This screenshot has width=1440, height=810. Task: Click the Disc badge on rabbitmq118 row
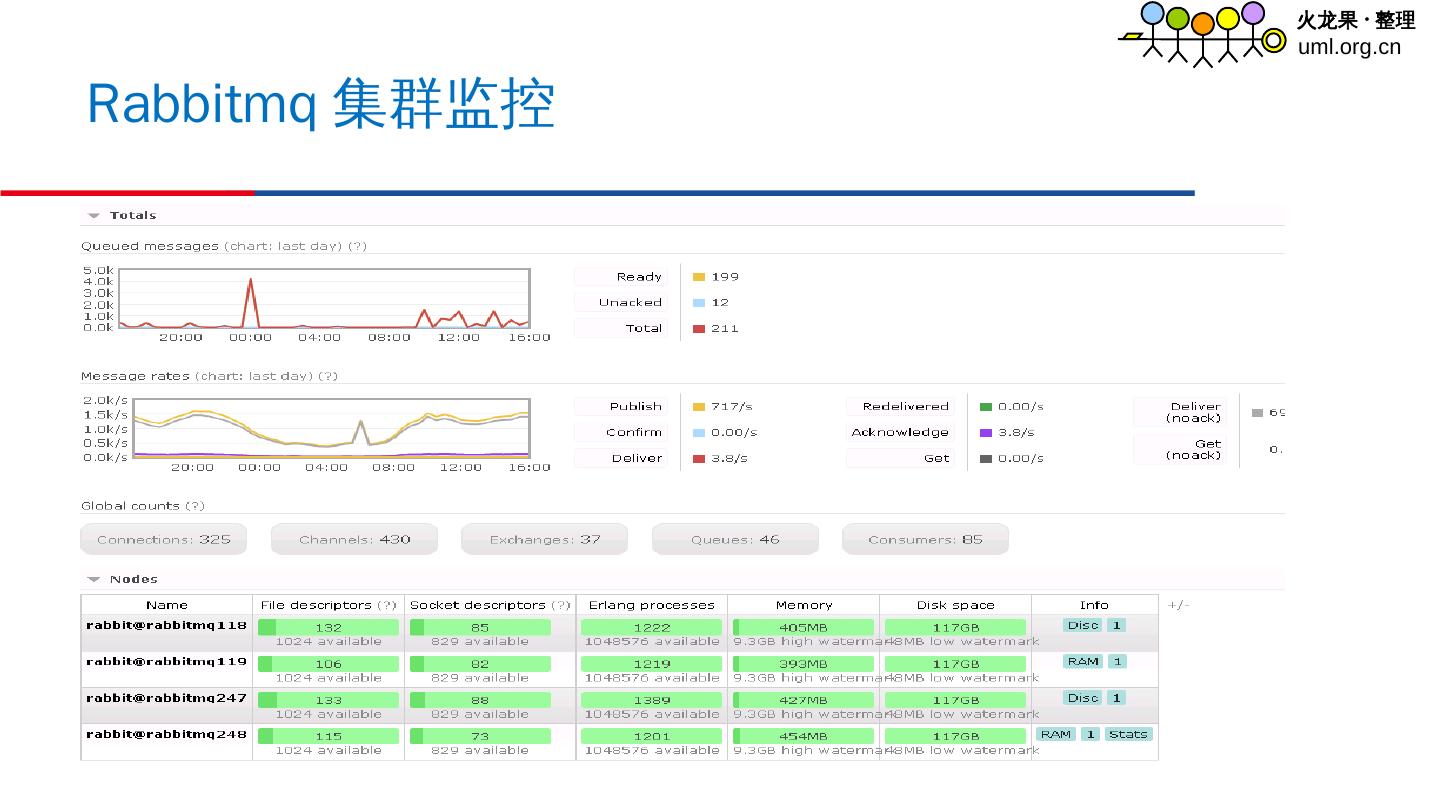point(1082,625)
